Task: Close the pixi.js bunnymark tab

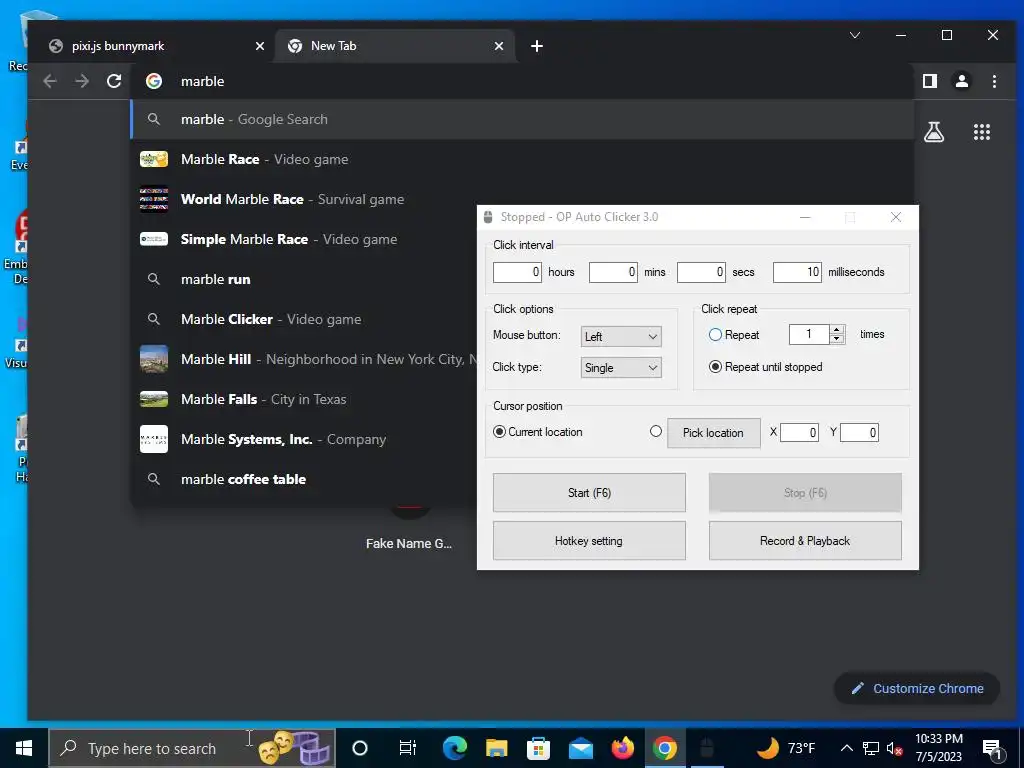Action: (x=260, y=46)
